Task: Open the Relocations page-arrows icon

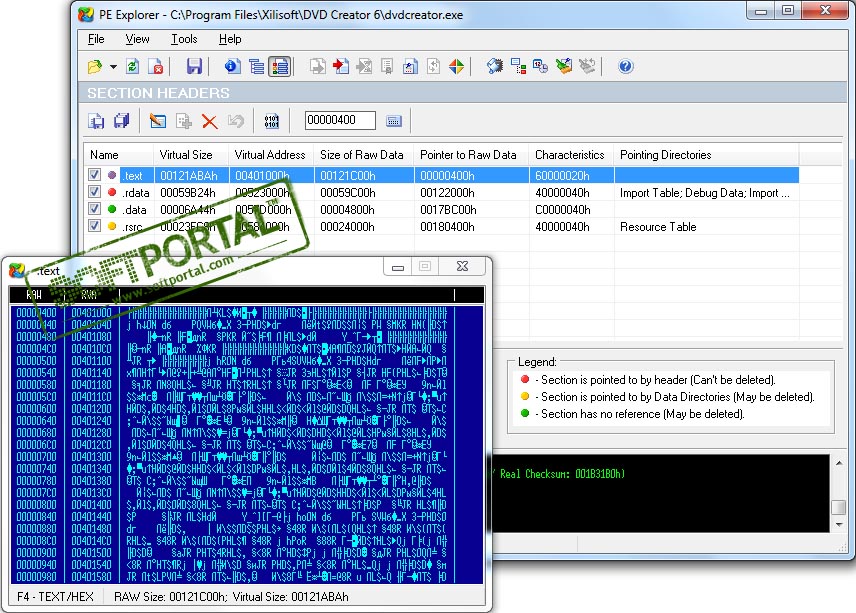Action: [x=433, y=67]
